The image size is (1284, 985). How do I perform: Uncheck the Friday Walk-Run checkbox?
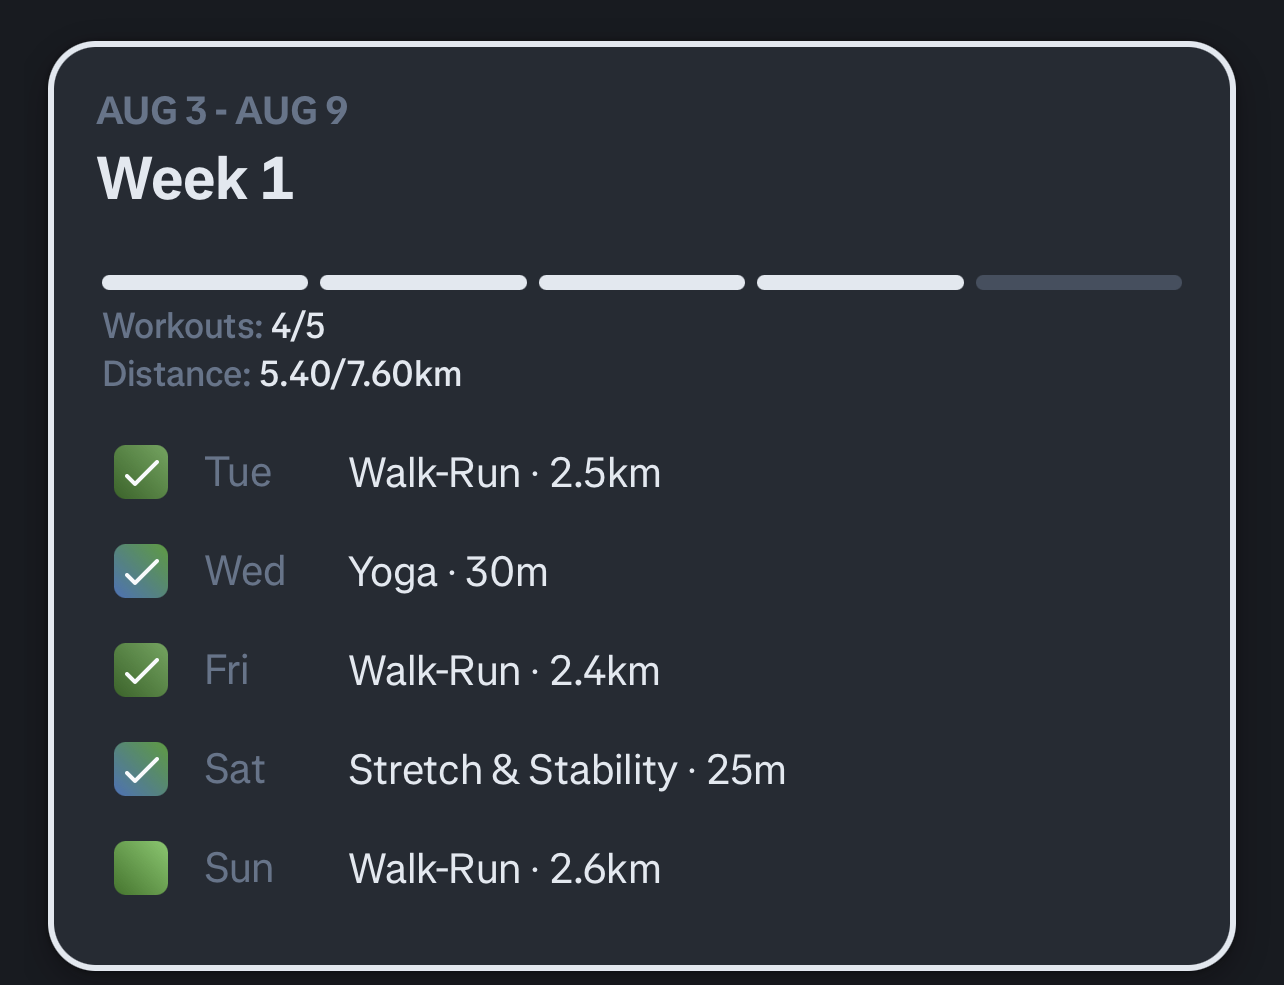pos(141,670)
